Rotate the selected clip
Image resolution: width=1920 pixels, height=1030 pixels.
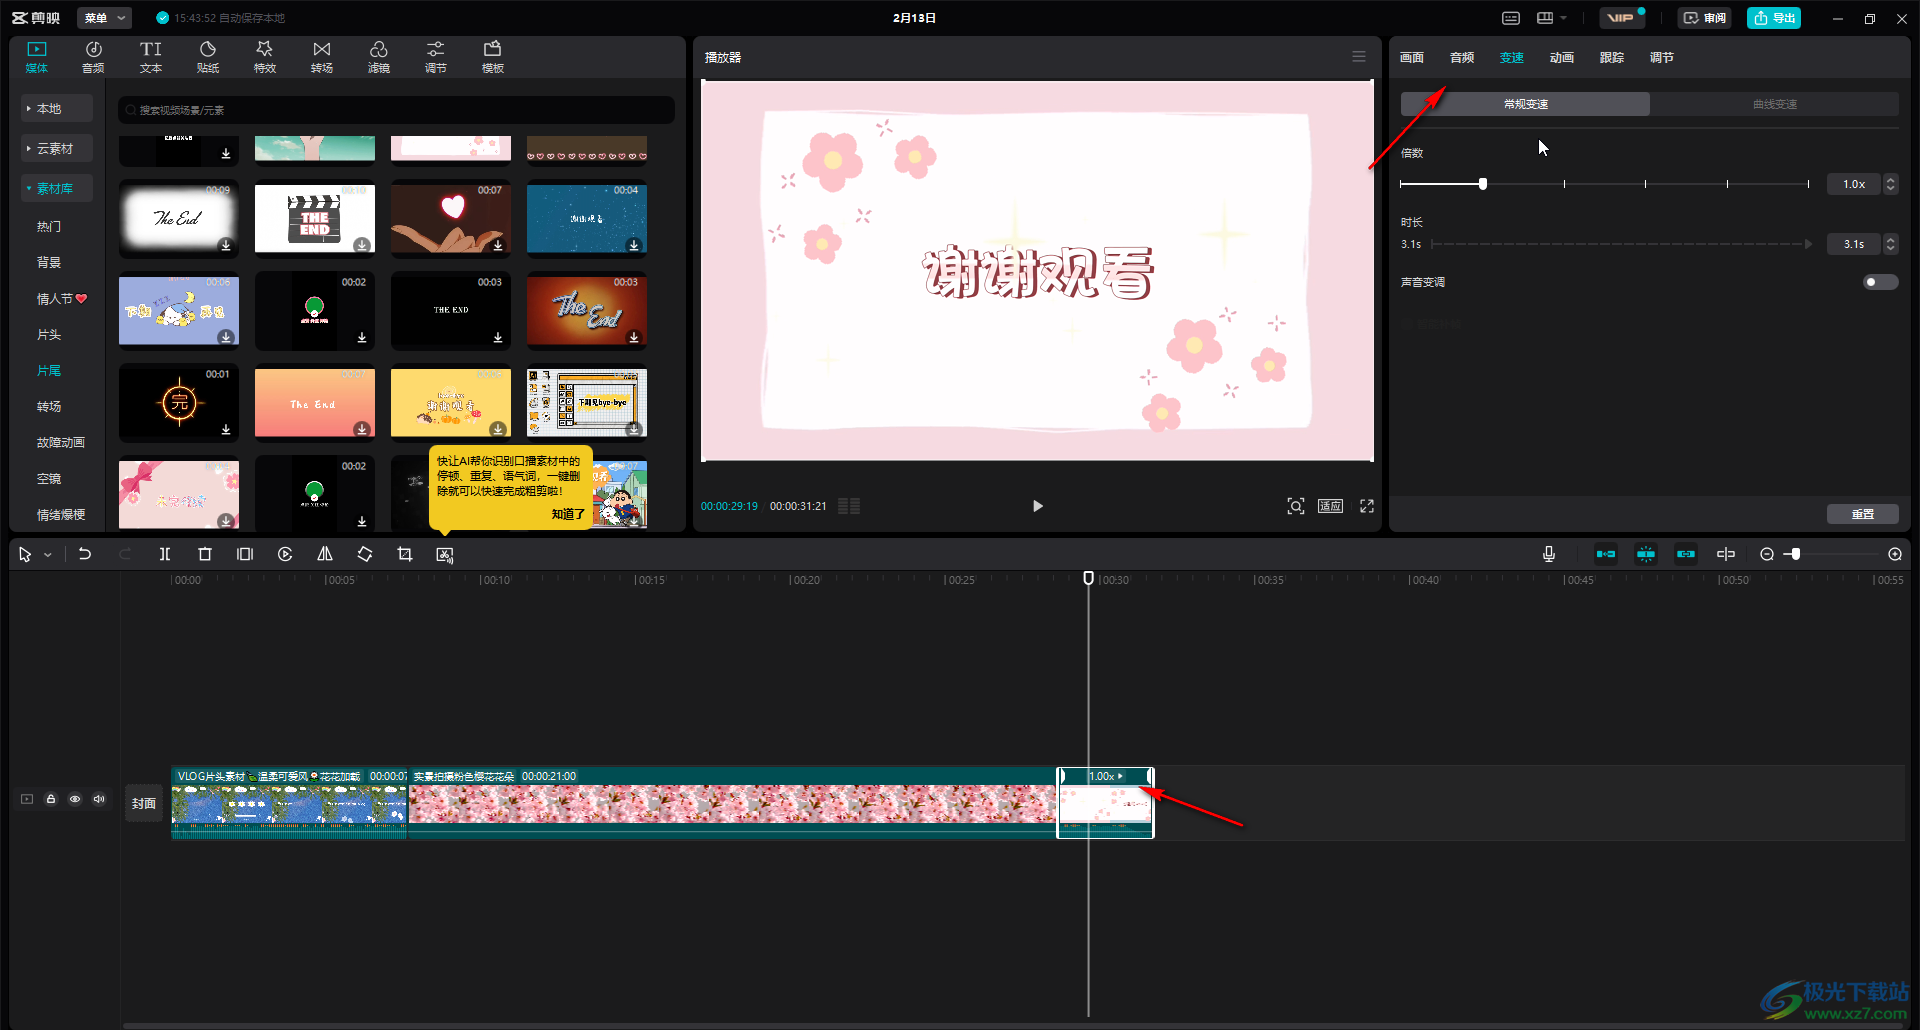(365, 554)
